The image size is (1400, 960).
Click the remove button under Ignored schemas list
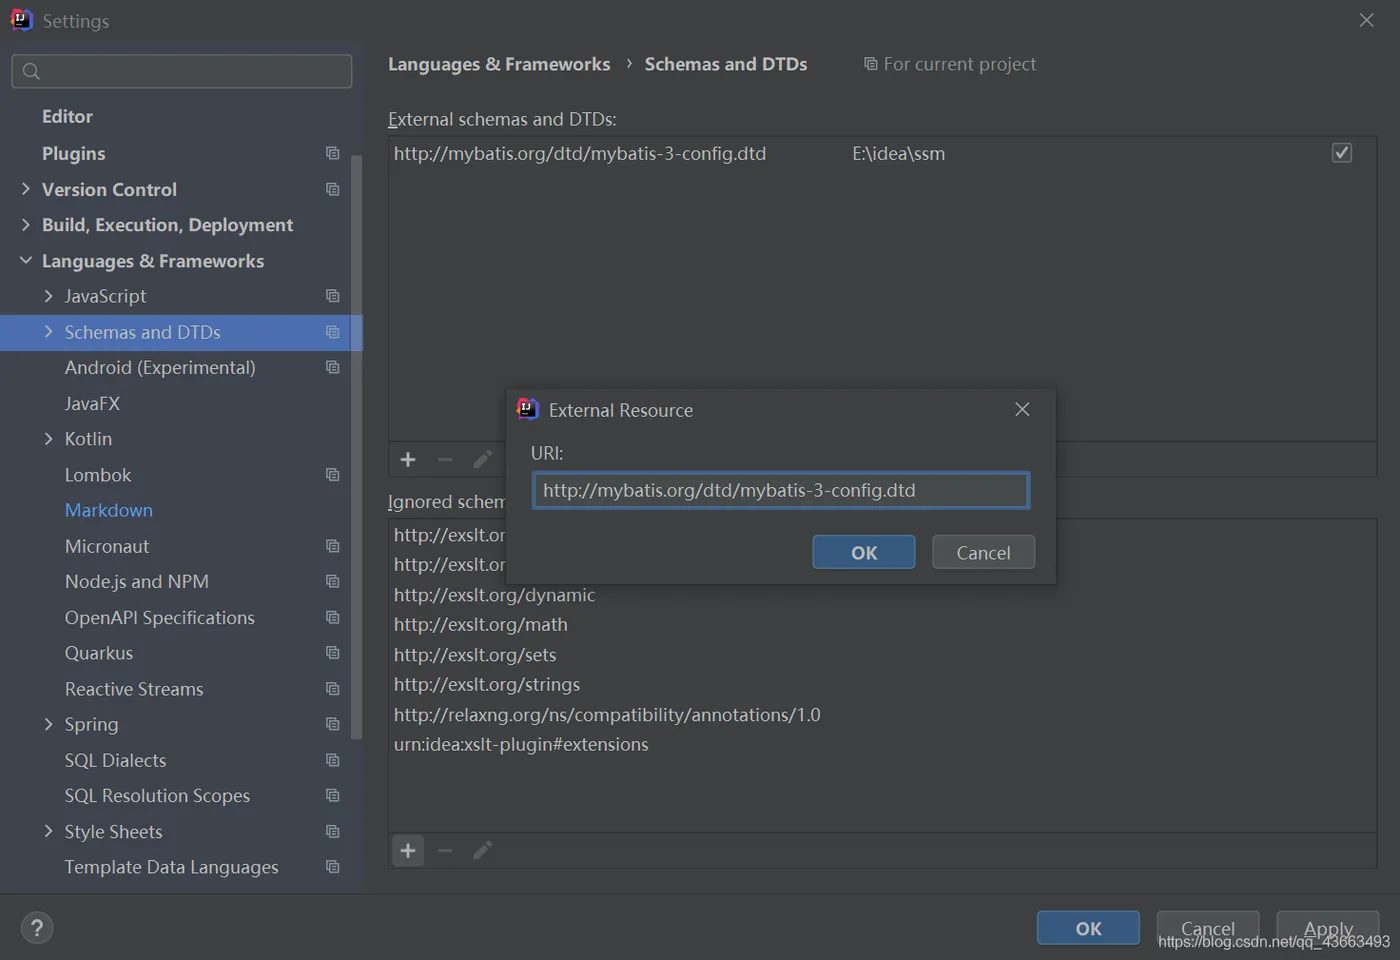(445, 851)
